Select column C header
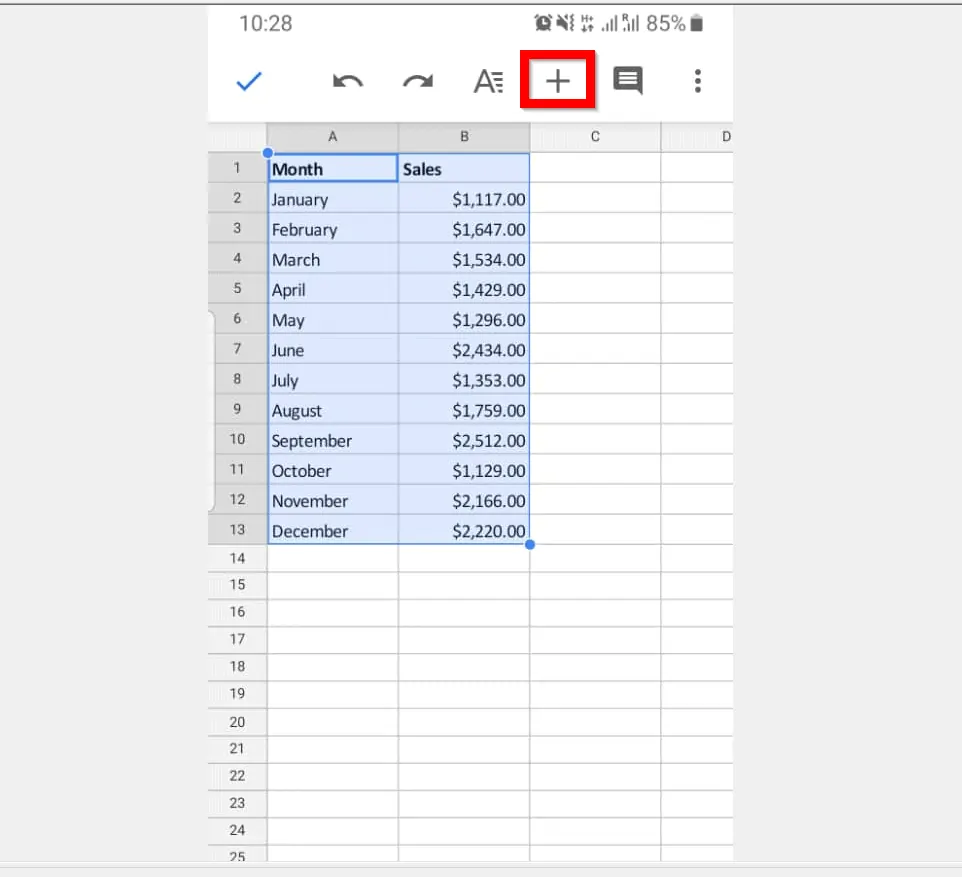Image resolution: width=962 pixels, height=877 pixels. coord(595,136)
